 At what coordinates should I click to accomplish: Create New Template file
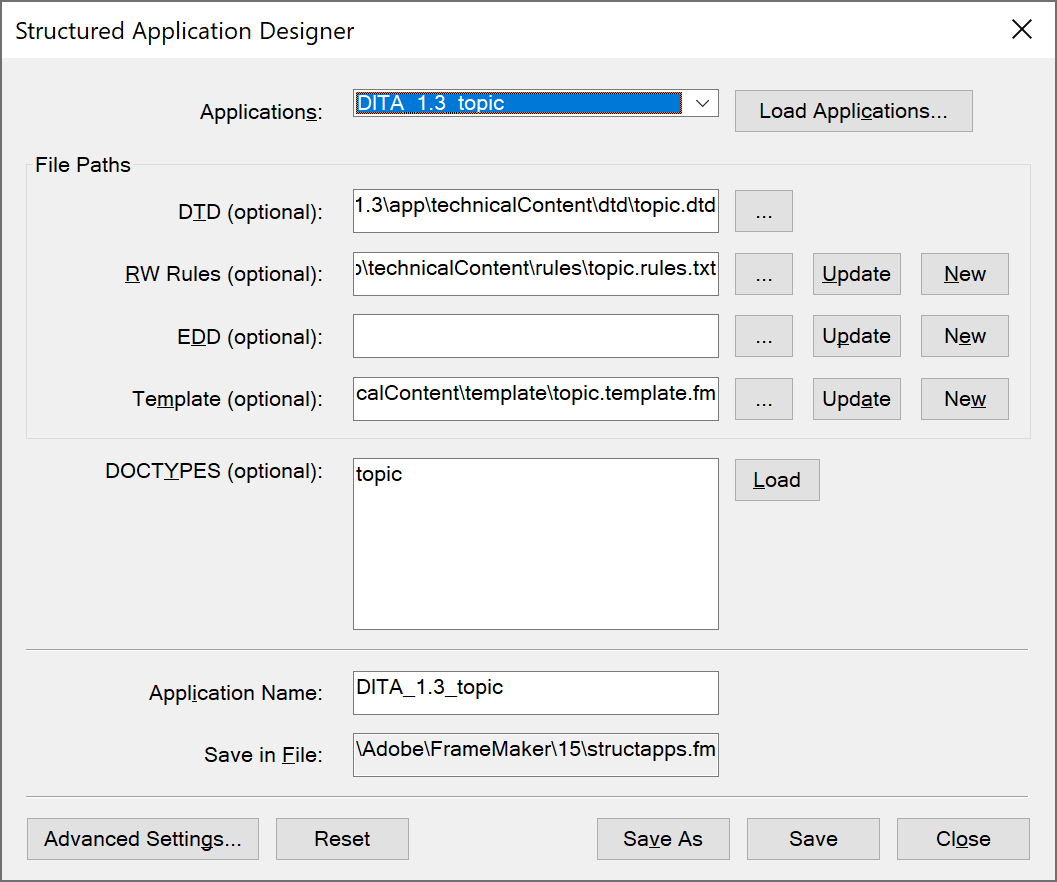click(965, 399)
